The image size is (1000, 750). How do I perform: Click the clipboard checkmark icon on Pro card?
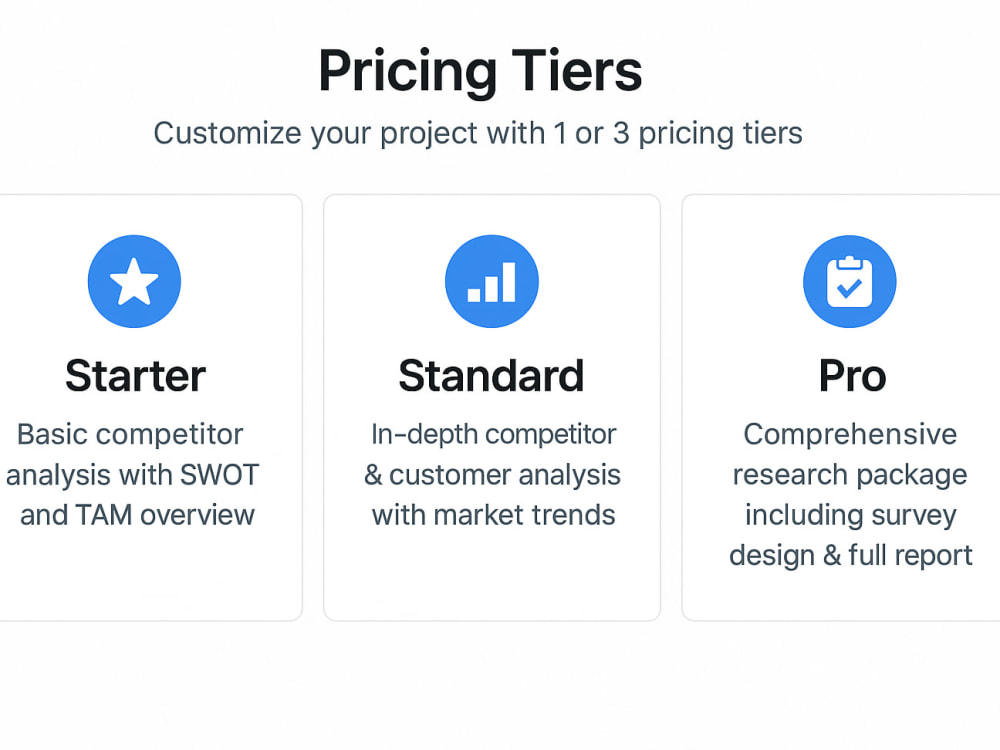tap(849, 281)
